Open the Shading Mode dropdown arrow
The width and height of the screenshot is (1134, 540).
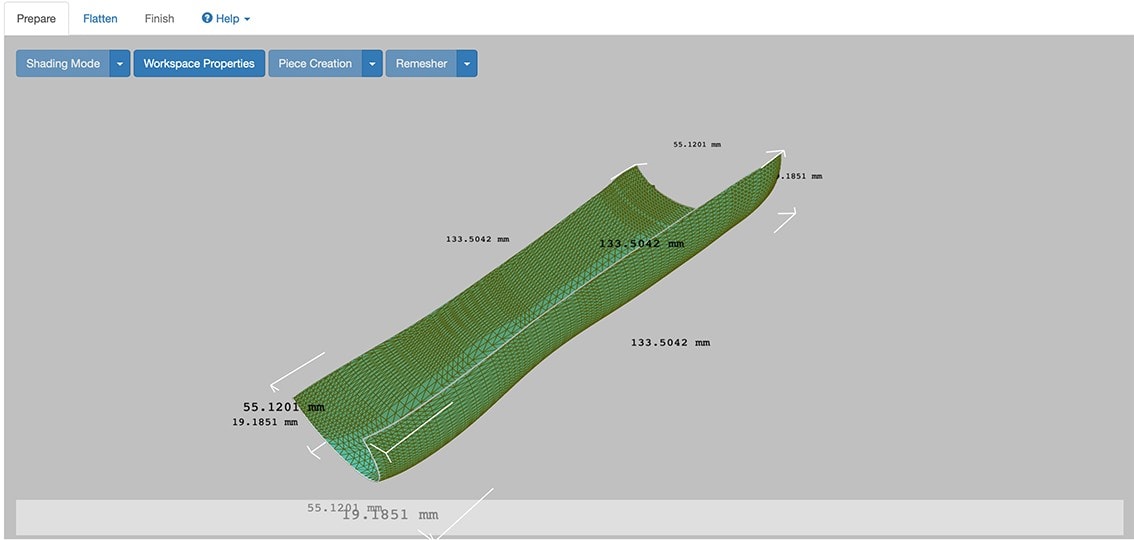[x=120, y=64]
